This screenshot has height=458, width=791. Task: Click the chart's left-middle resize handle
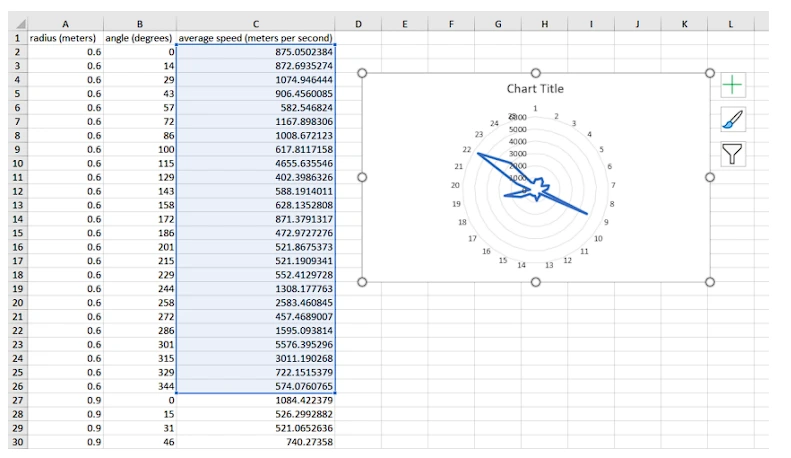coord(362,177)
